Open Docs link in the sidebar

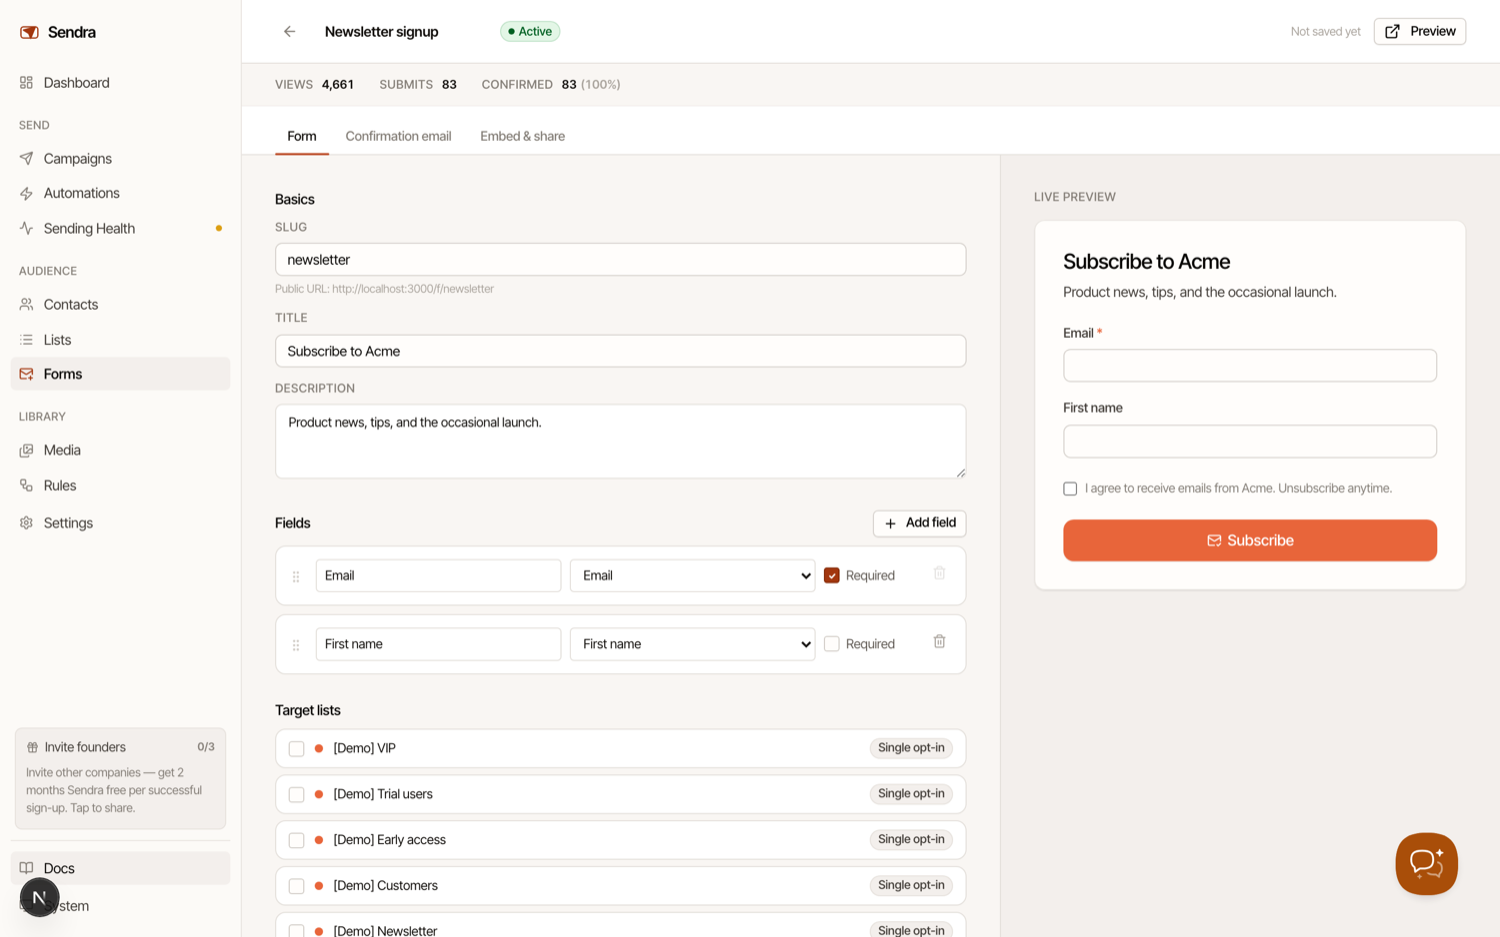point(120,868)
